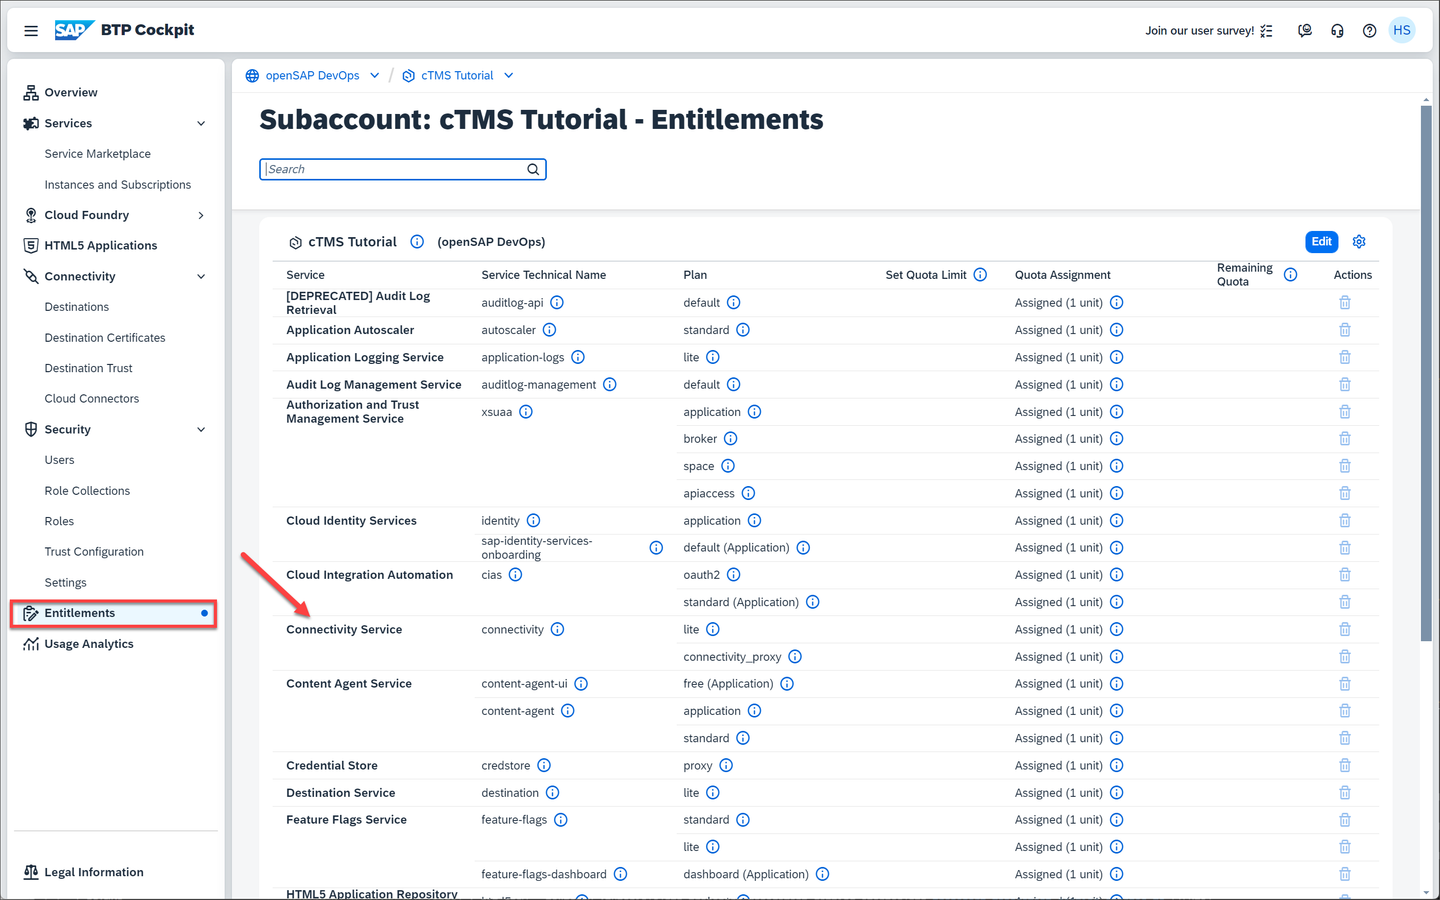
Task: Delete the Connectivity Service lite plan entitlement
Action: (x=1345, y=630)
